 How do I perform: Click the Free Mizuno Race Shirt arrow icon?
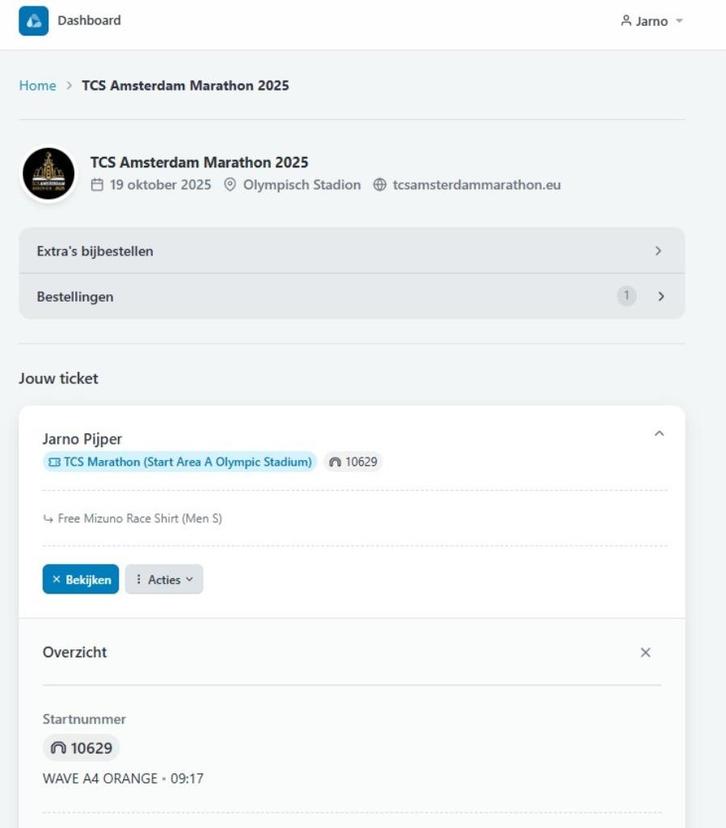click(48, 519)
